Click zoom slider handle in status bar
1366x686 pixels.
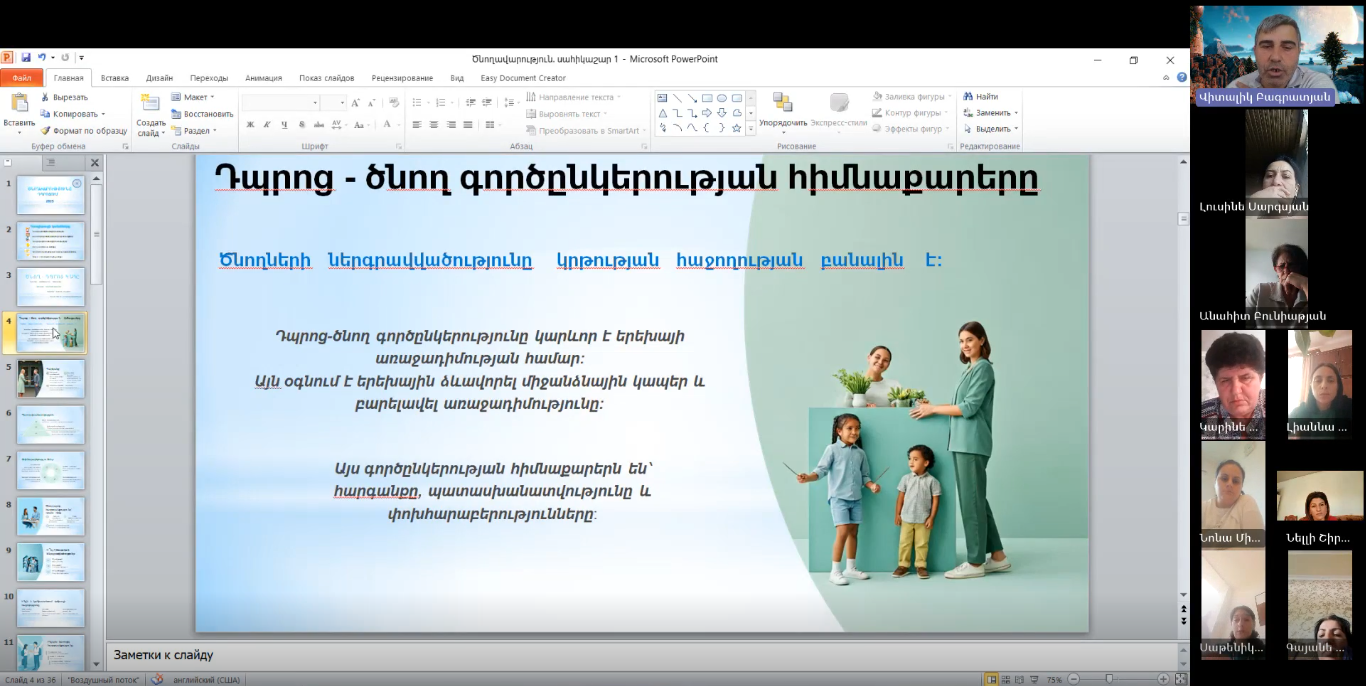1109,679
